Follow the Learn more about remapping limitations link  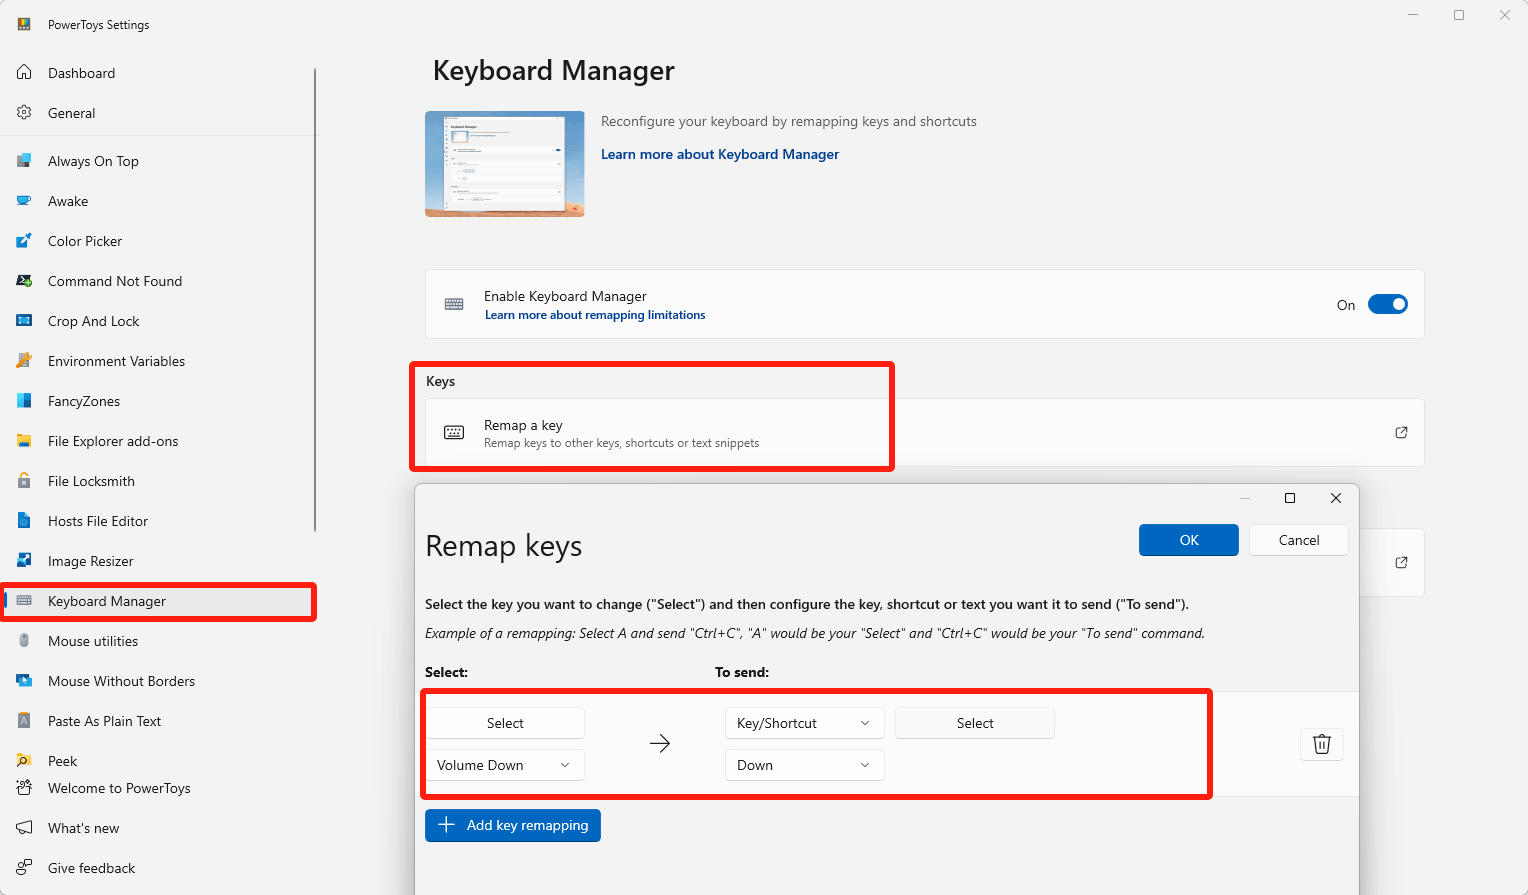point(595,315)
